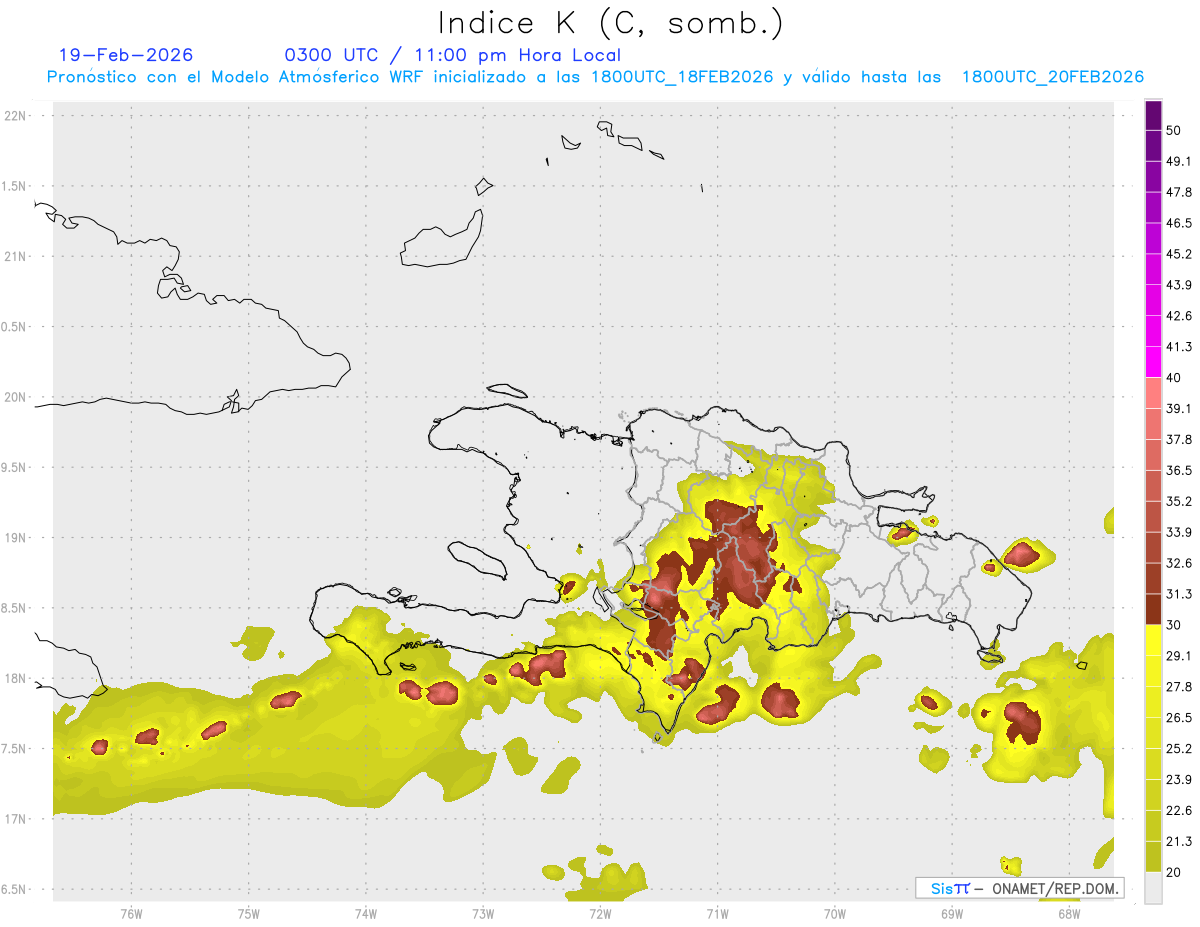Screen dimensions: 1200x927
Task: Pick the gray swatch below the 20 mark
Action: (1153, 888)
